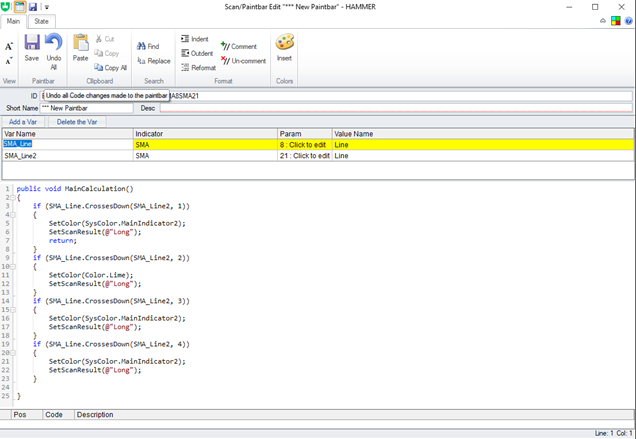Open the Replace tool
The image size is (636, 439).
click(x=154, y=60)
